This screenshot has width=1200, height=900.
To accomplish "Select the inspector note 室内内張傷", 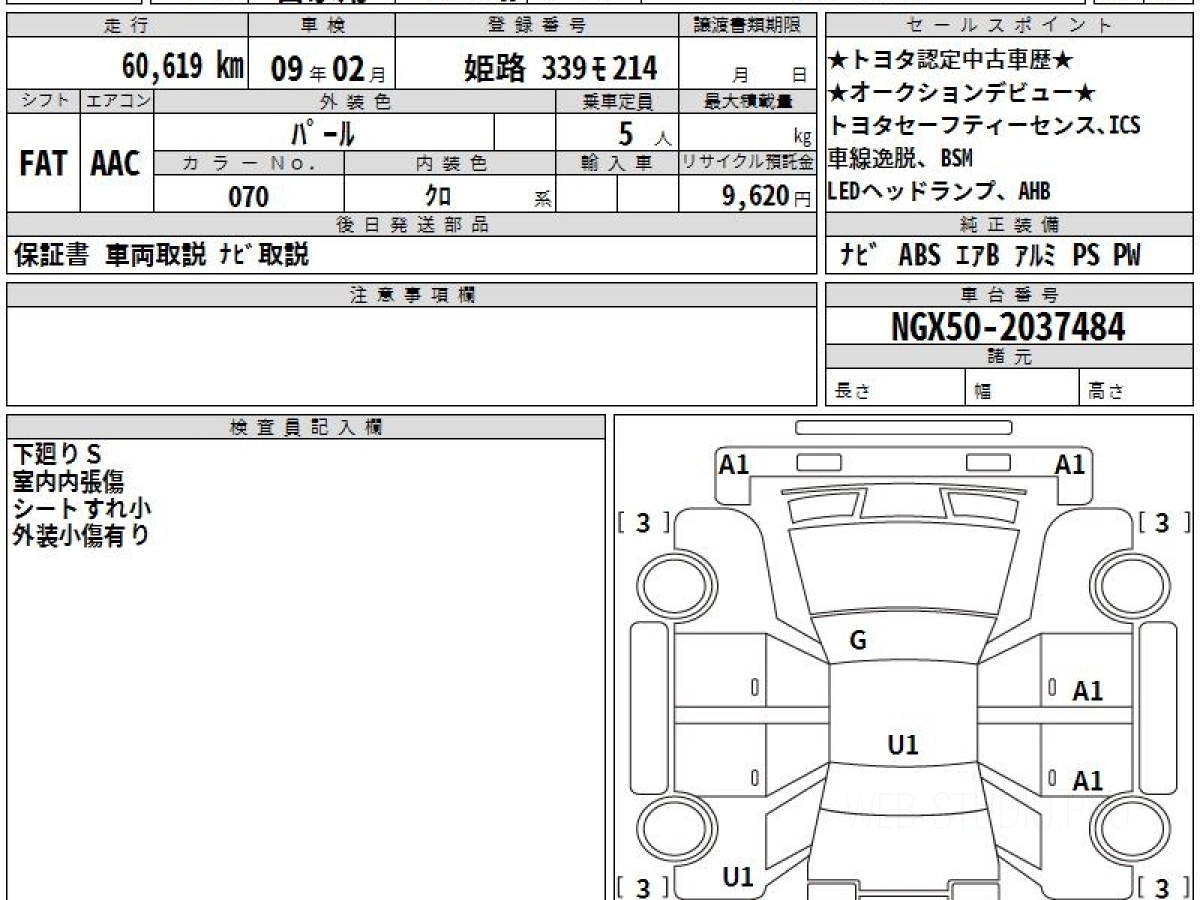I will click(x=69, y=482).
